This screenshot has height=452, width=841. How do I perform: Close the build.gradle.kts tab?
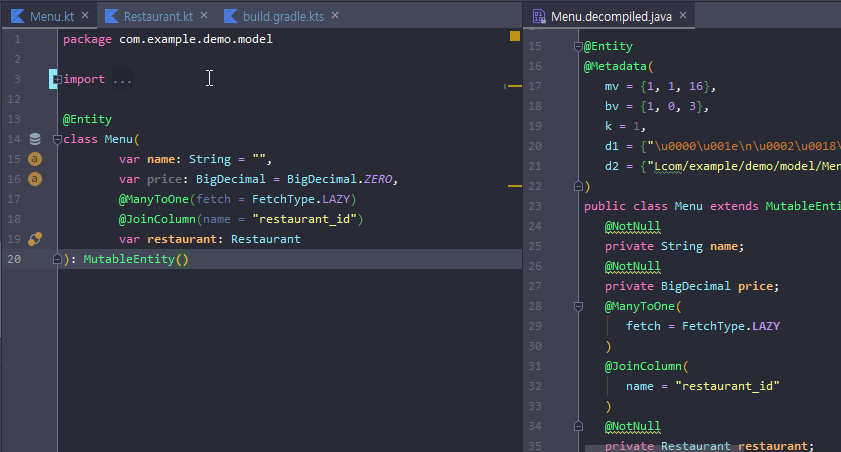pos(335,16)
